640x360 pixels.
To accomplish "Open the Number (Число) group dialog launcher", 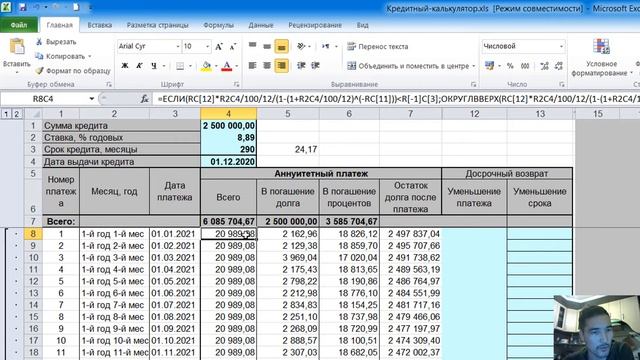I will click(562, 84).
